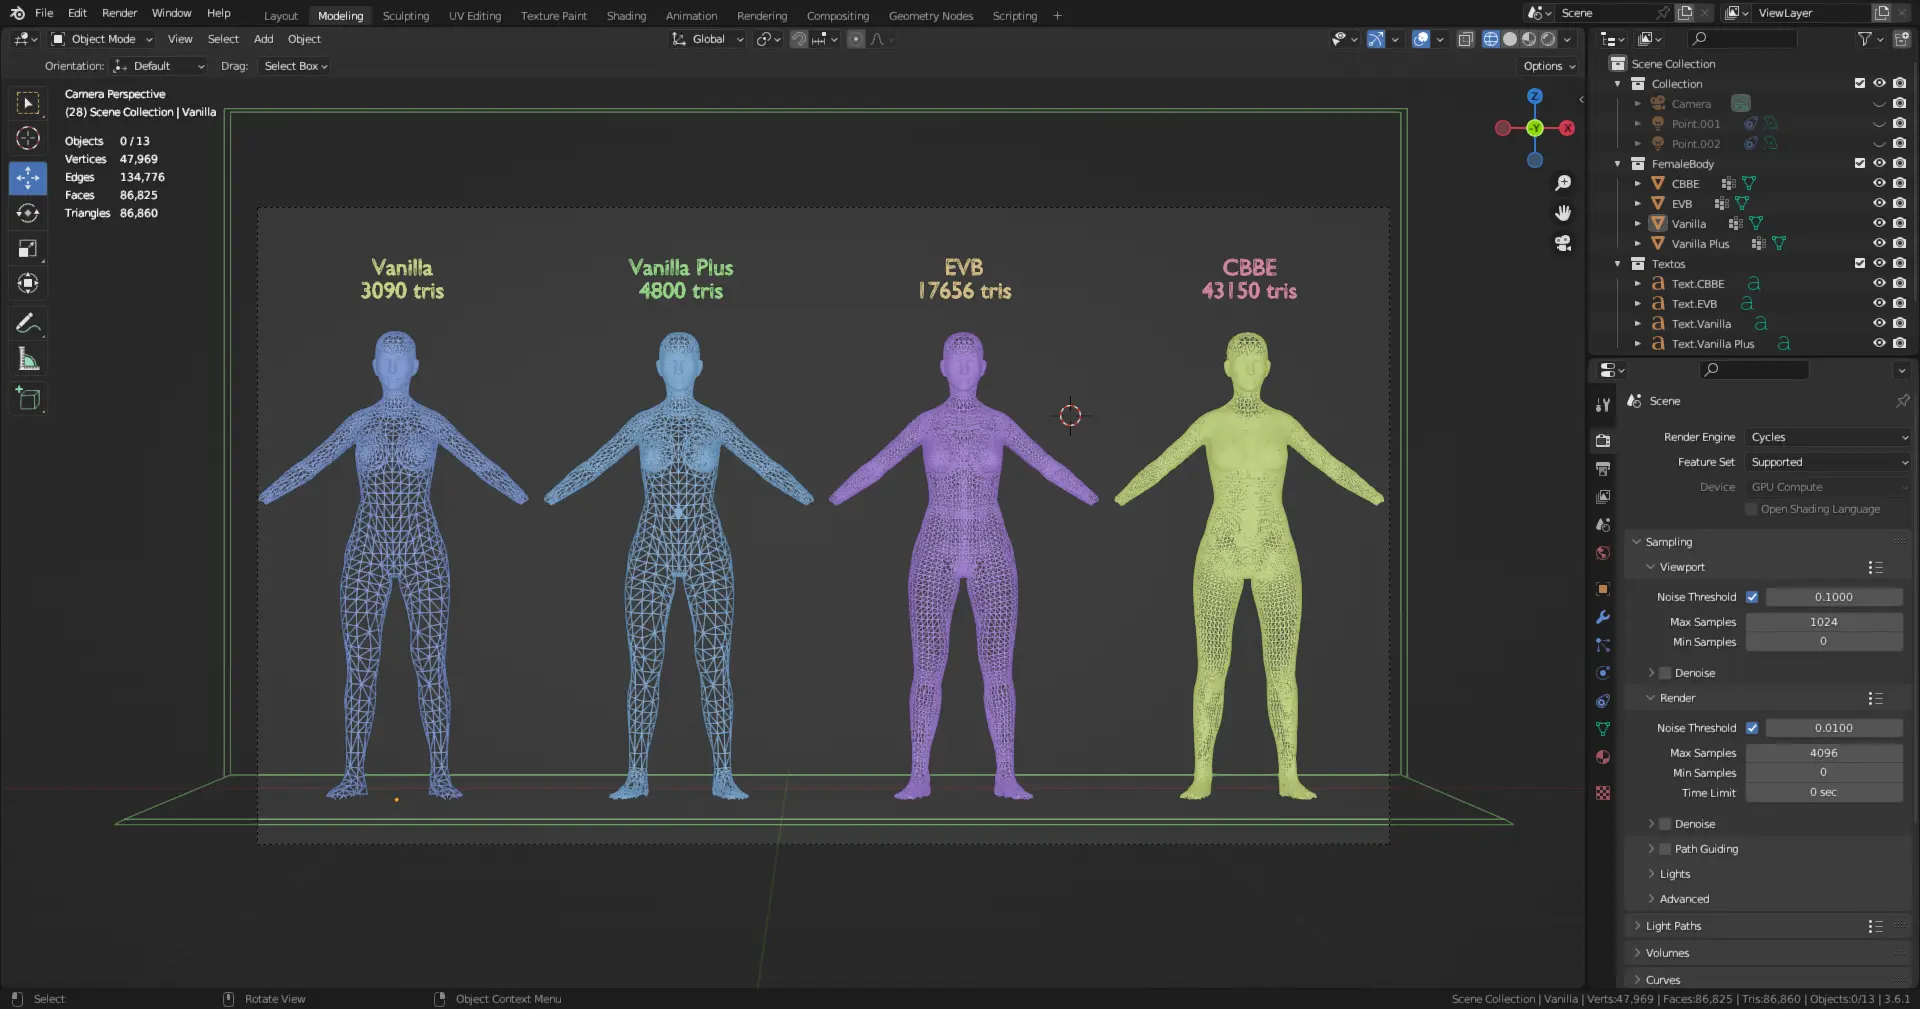Open the Object Data properties tab
Image resolution: width=1920 pixels, height=1009 pixels.
[1603, 729]
